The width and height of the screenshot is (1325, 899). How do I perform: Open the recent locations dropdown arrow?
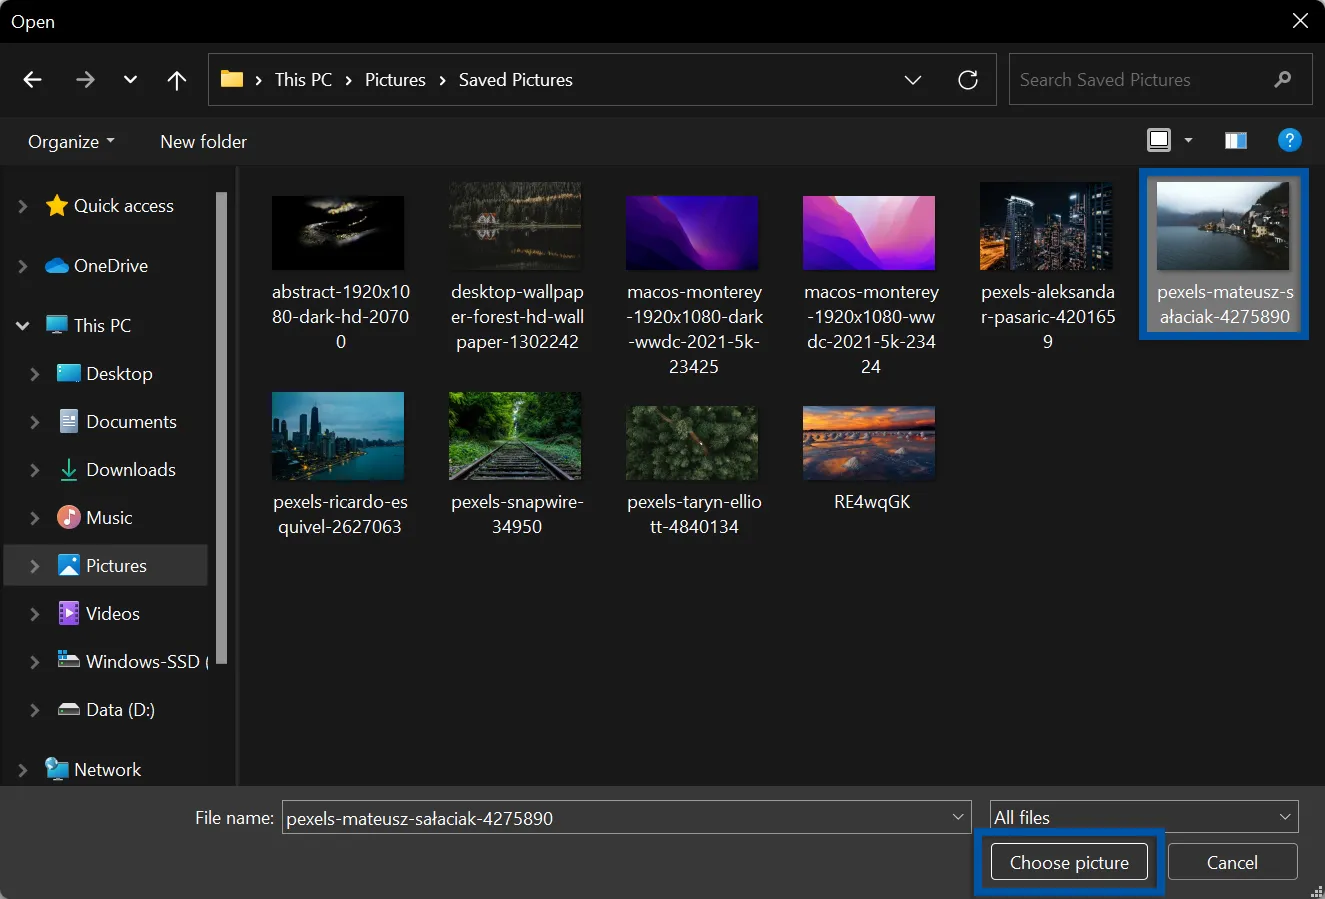130,80
